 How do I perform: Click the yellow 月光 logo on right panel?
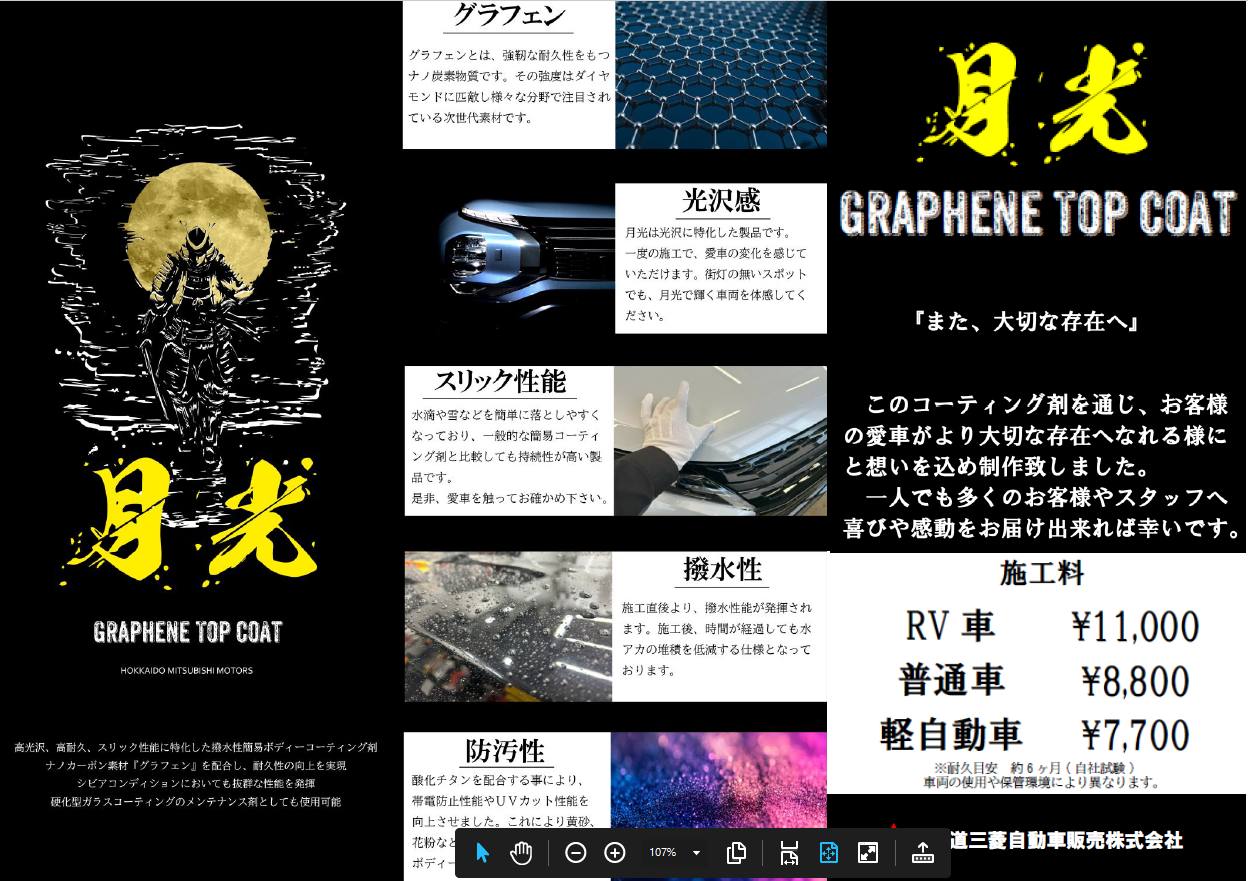click(x=1033, y=103)
